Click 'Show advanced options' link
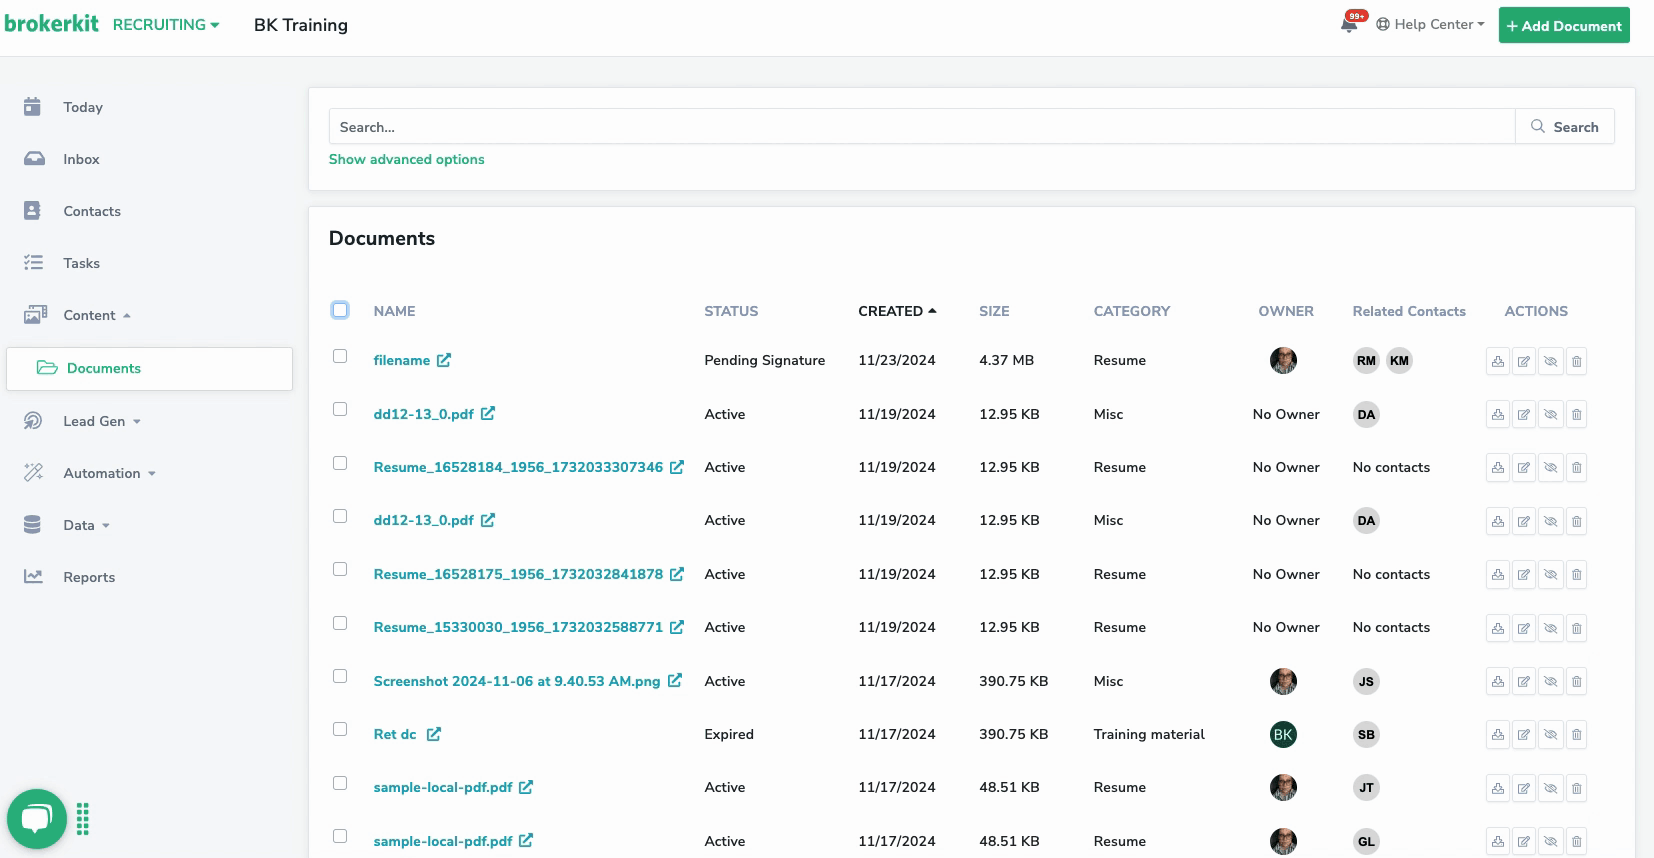 click(406, 159)
